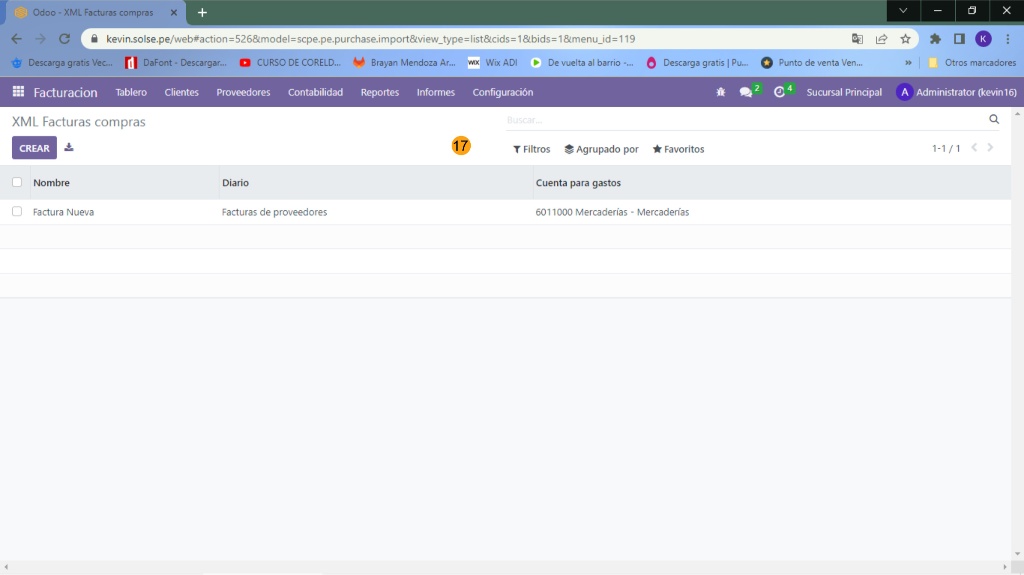Open the Factura Nueva record
1024x575 pixels.
64,212
